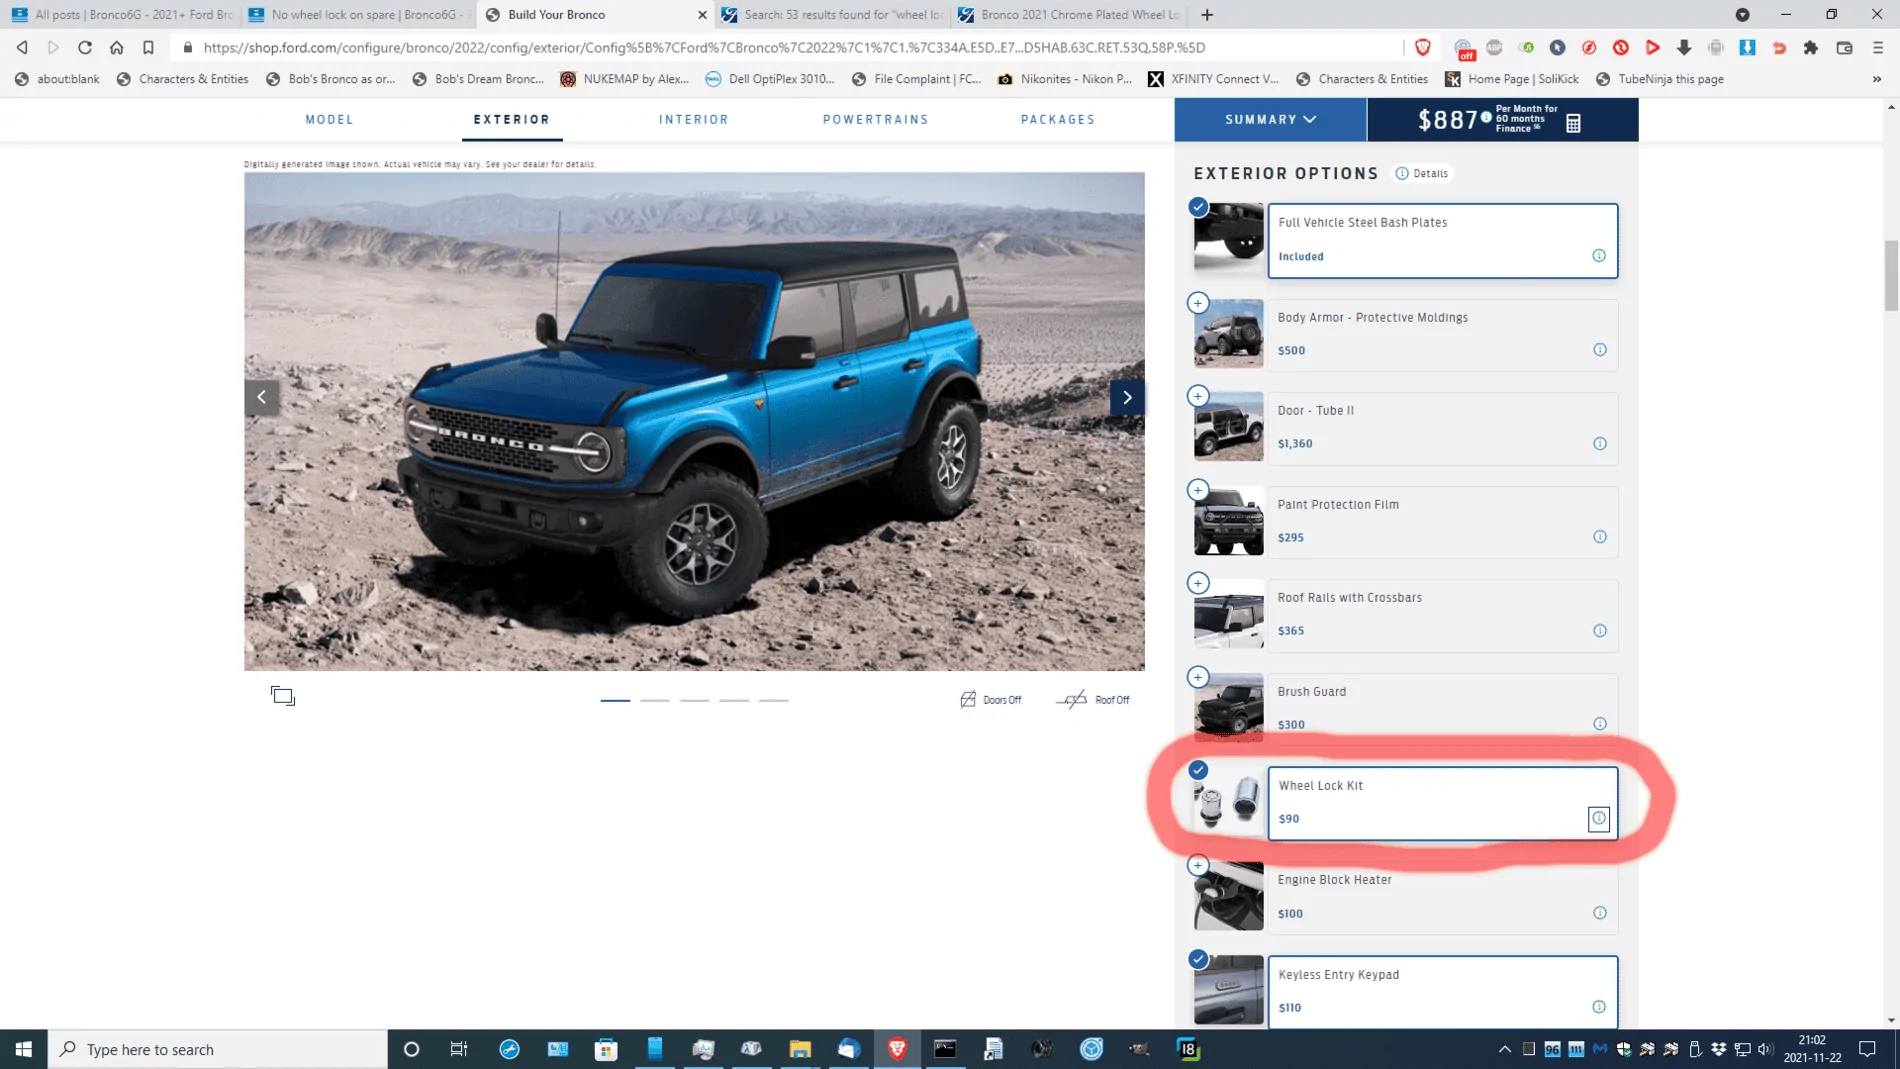The width and height of the screenshot is (1900, 1069).
Task: Open Task View from taskbar
Action: pos(459,1049)
